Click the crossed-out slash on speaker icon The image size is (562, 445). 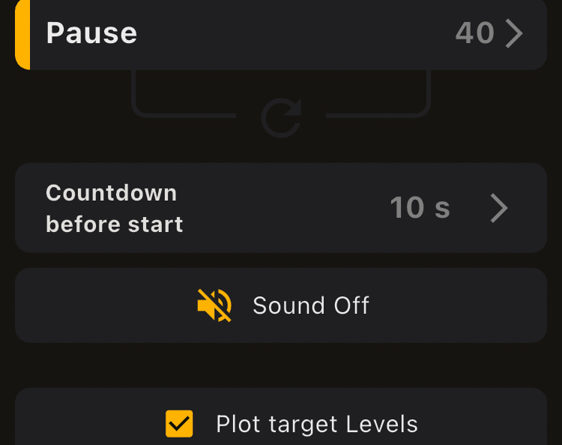214,306
